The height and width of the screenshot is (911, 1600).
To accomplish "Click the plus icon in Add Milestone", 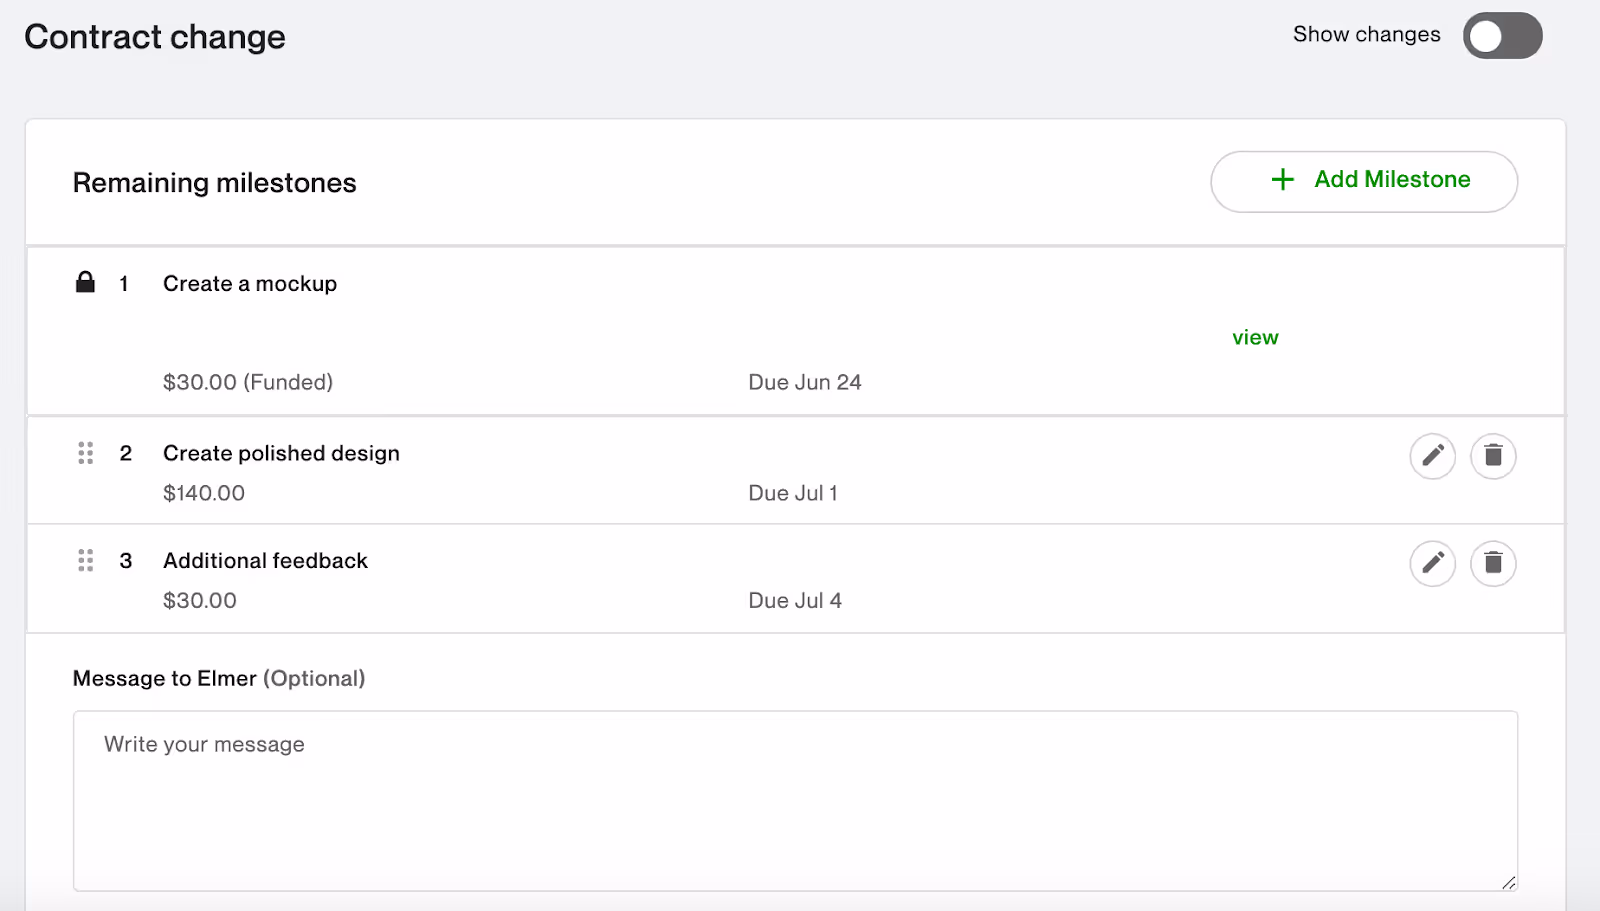I will pos(1282,179).
